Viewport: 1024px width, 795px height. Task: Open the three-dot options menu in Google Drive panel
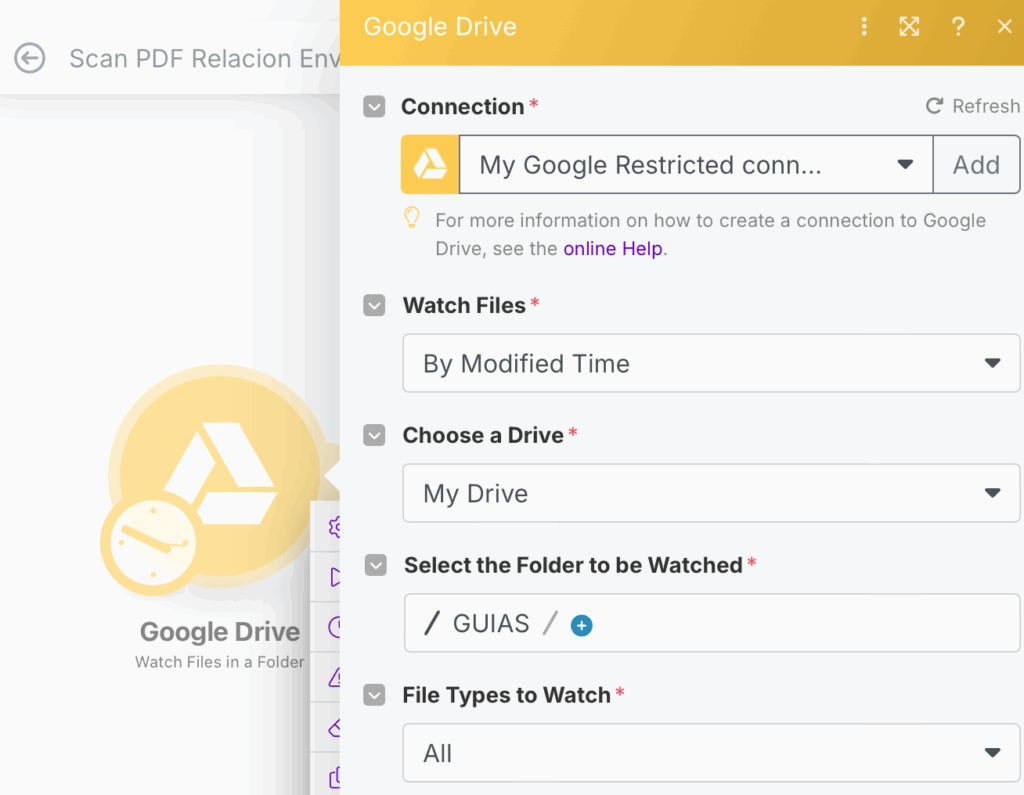click(864, 26)
